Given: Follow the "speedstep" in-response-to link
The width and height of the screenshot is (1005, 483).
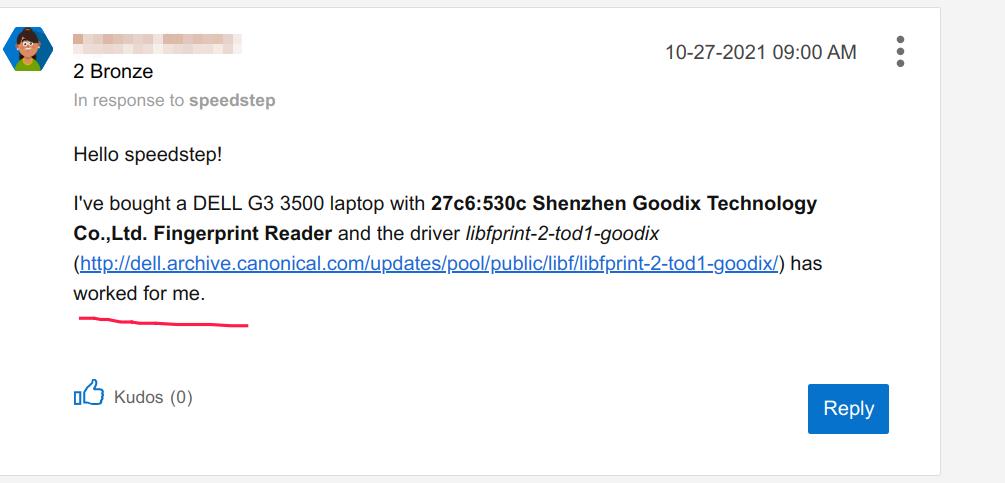Looking at the screenshot, I should pos(232,100).
